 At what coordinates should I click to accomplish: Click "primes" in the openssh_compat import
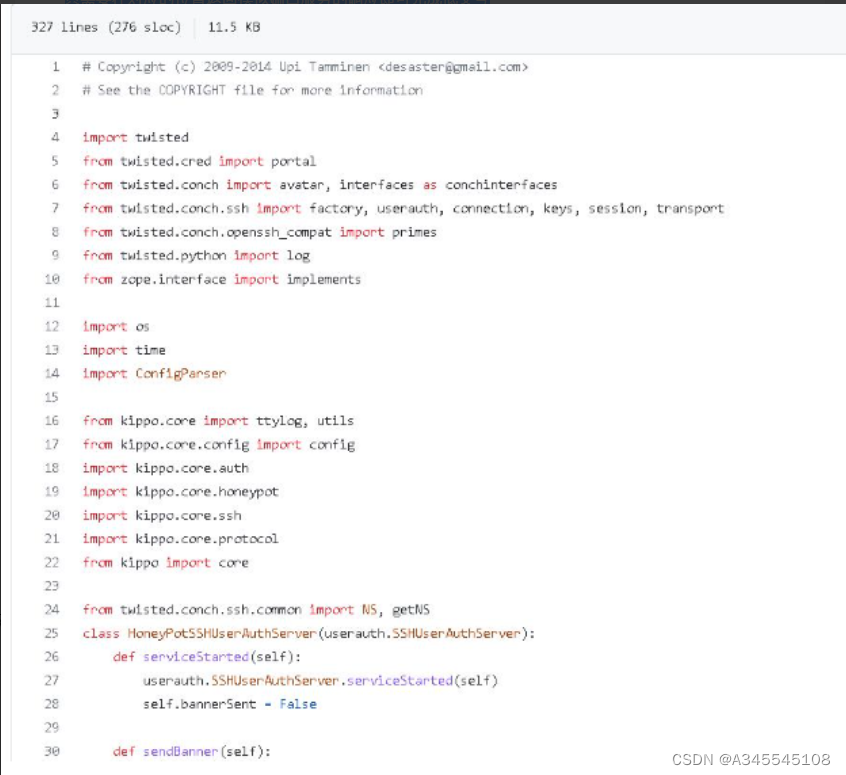pos(414,232)
